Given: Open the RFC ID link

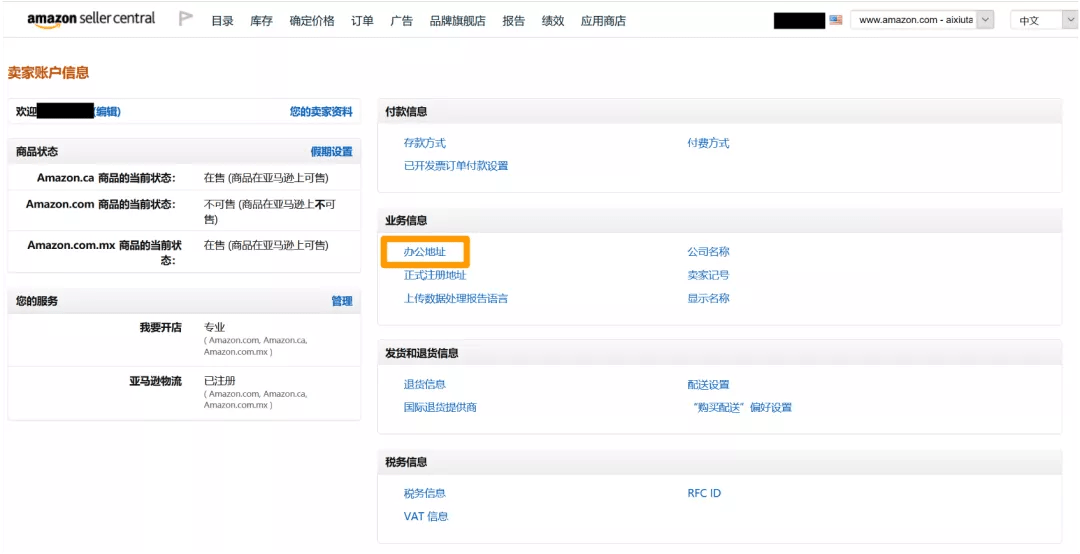Looking at the screenshot, I should (x=704, y=493).
